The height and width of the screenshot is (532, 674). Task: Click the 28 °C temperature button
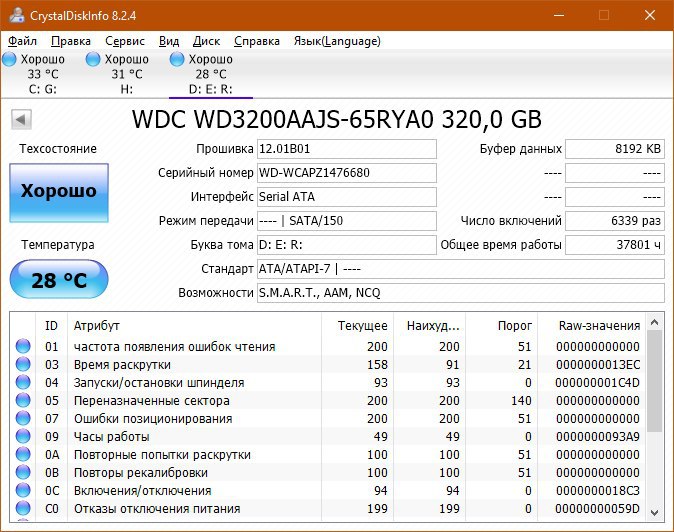pyautogui.click(x=59, y=279)
